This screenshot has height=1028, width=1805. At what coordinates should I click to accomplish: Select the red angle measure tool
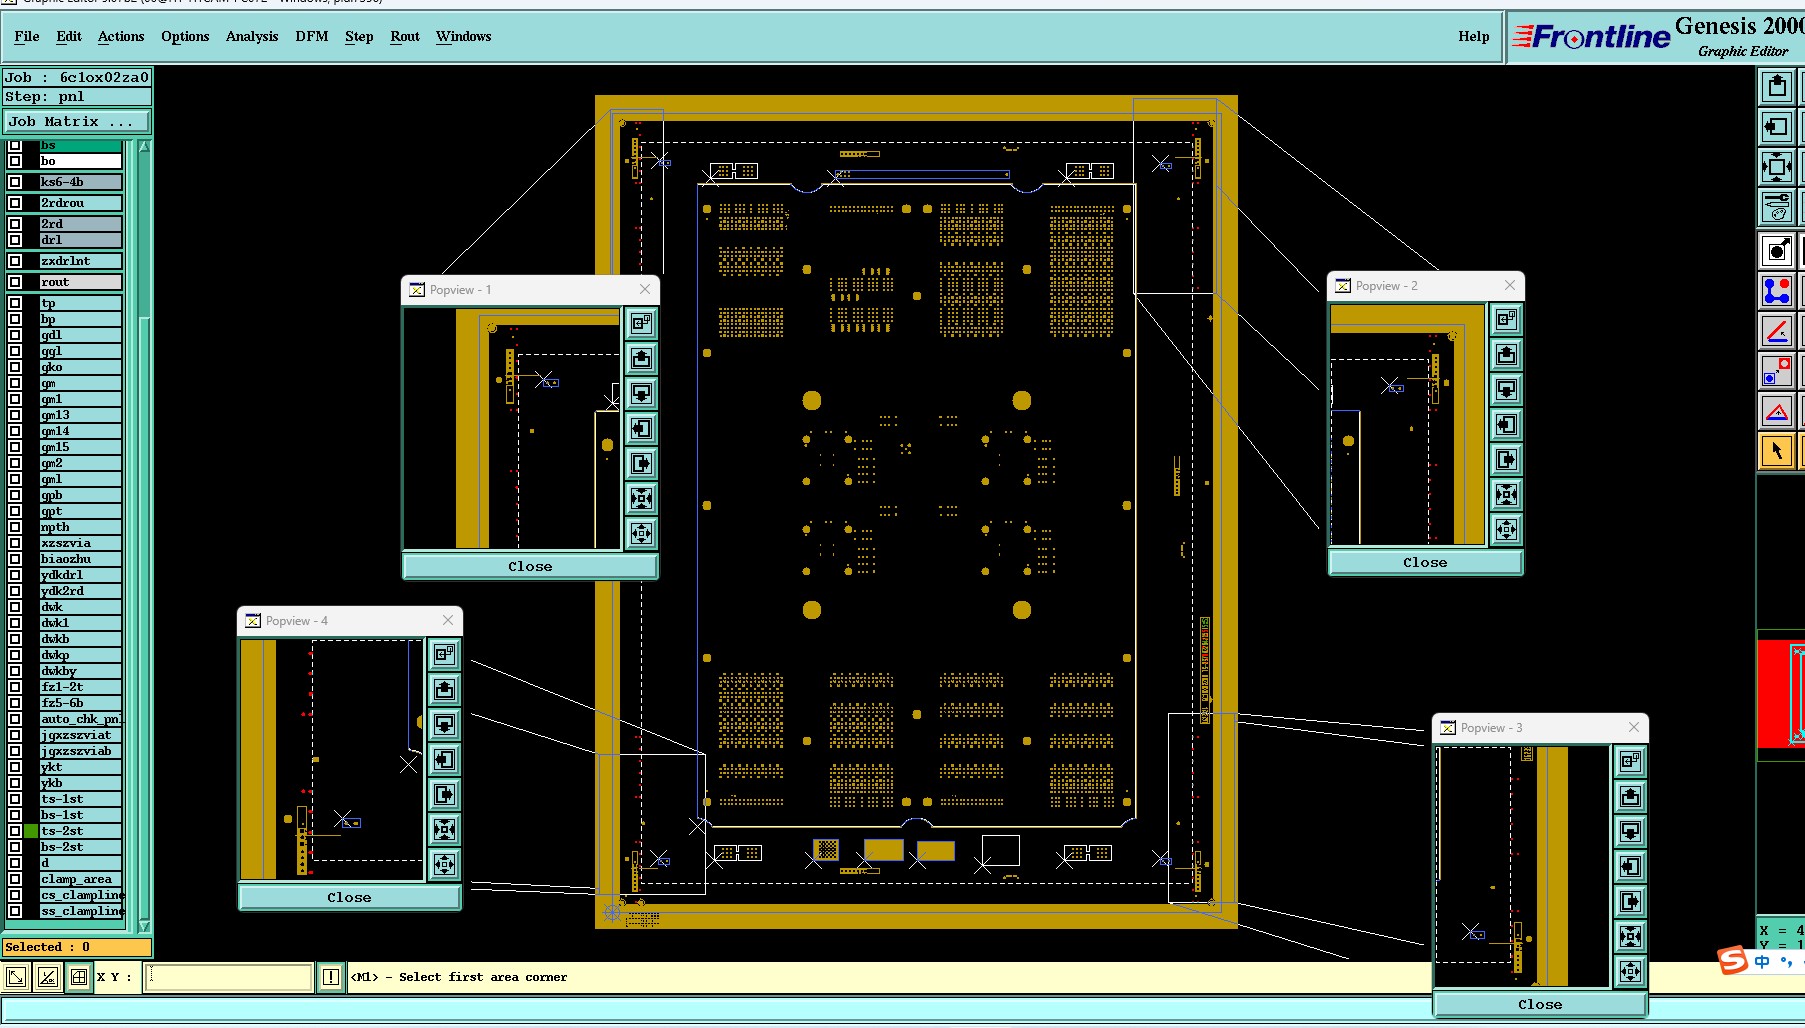pos(1777,331)
